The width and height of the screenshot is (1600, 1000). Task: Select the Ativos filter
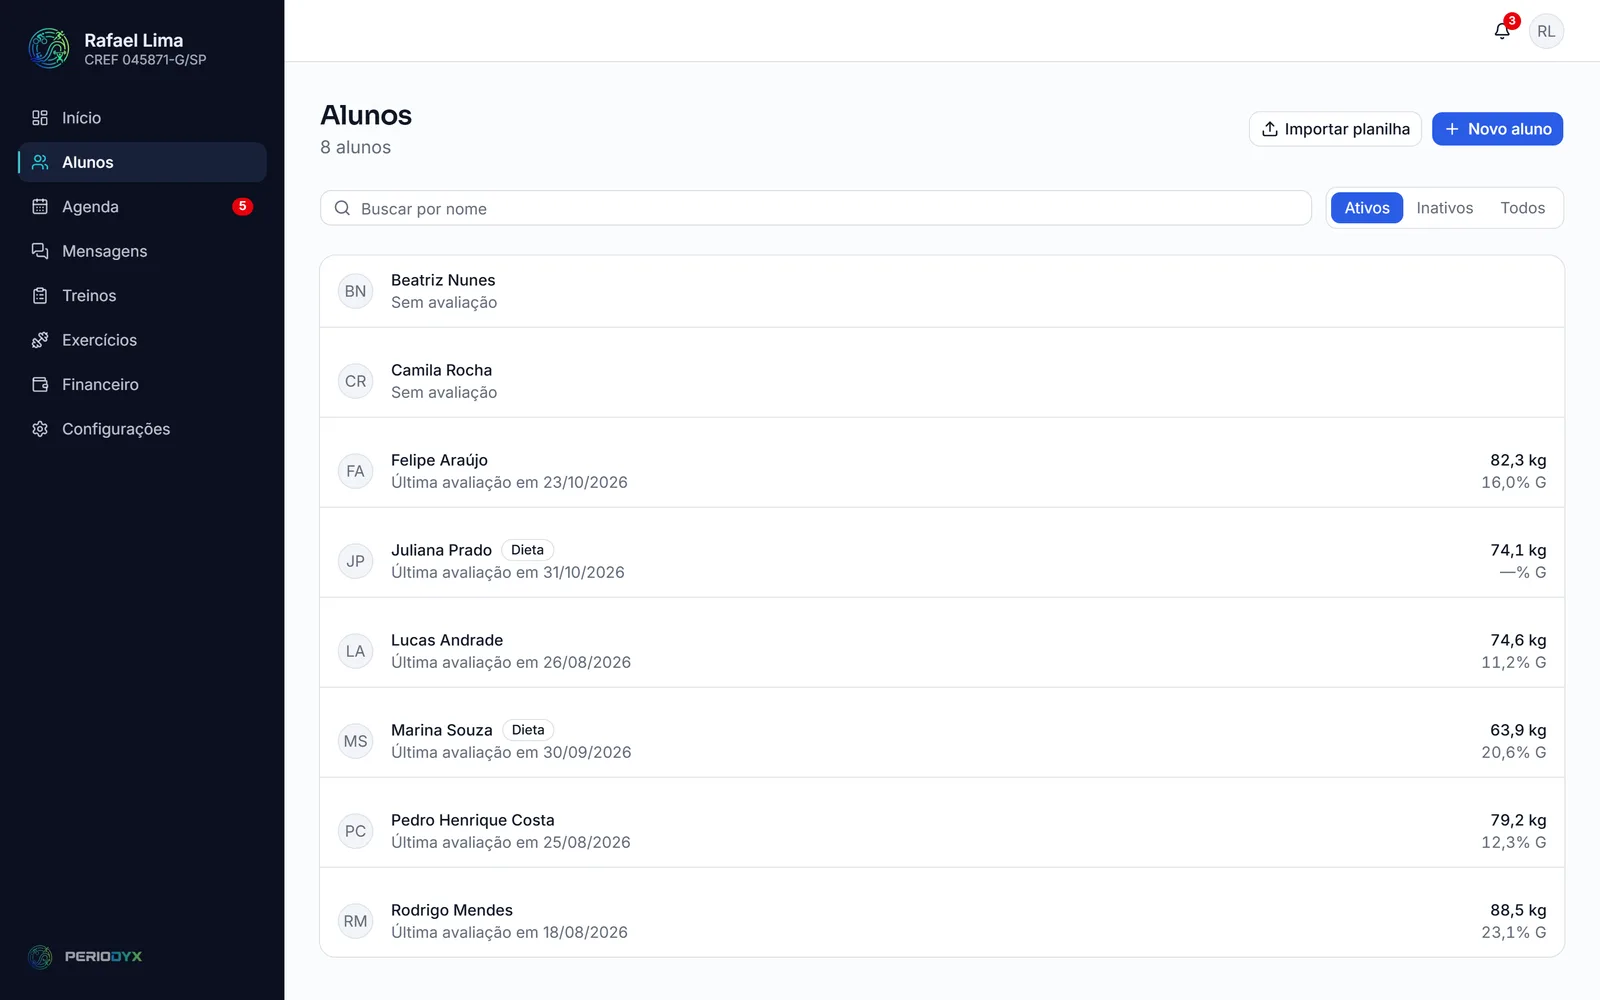click(1367, 208)
